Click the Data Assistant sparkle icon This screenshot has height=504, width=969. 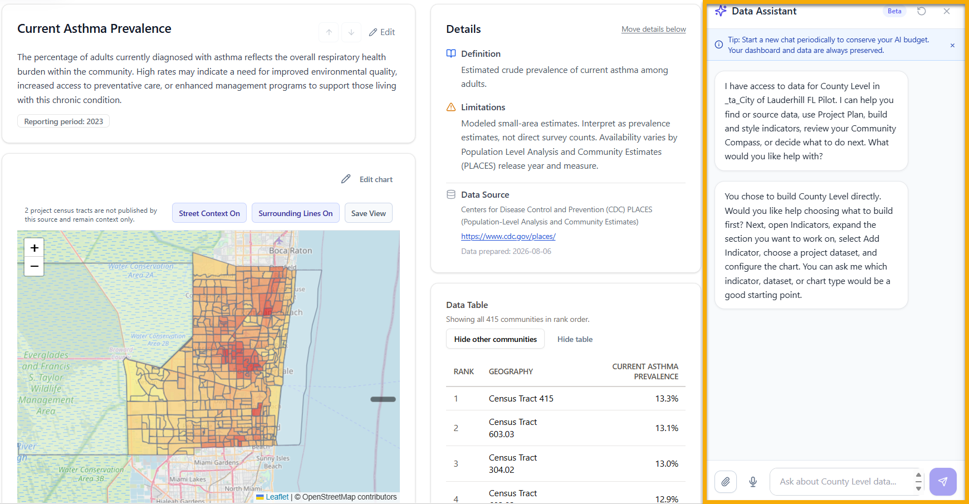click(721, 11)
